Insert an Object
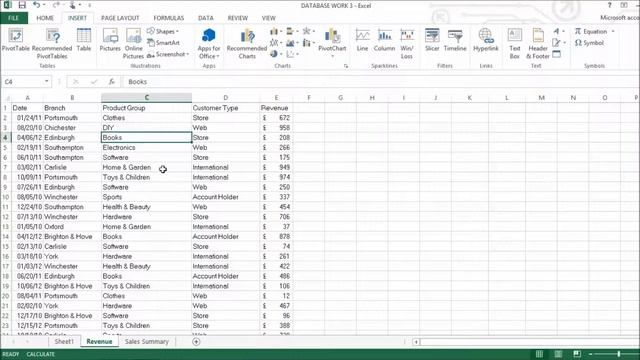This screenshot has height=360, width=640. pyautogui.click(x=556, y=54)
